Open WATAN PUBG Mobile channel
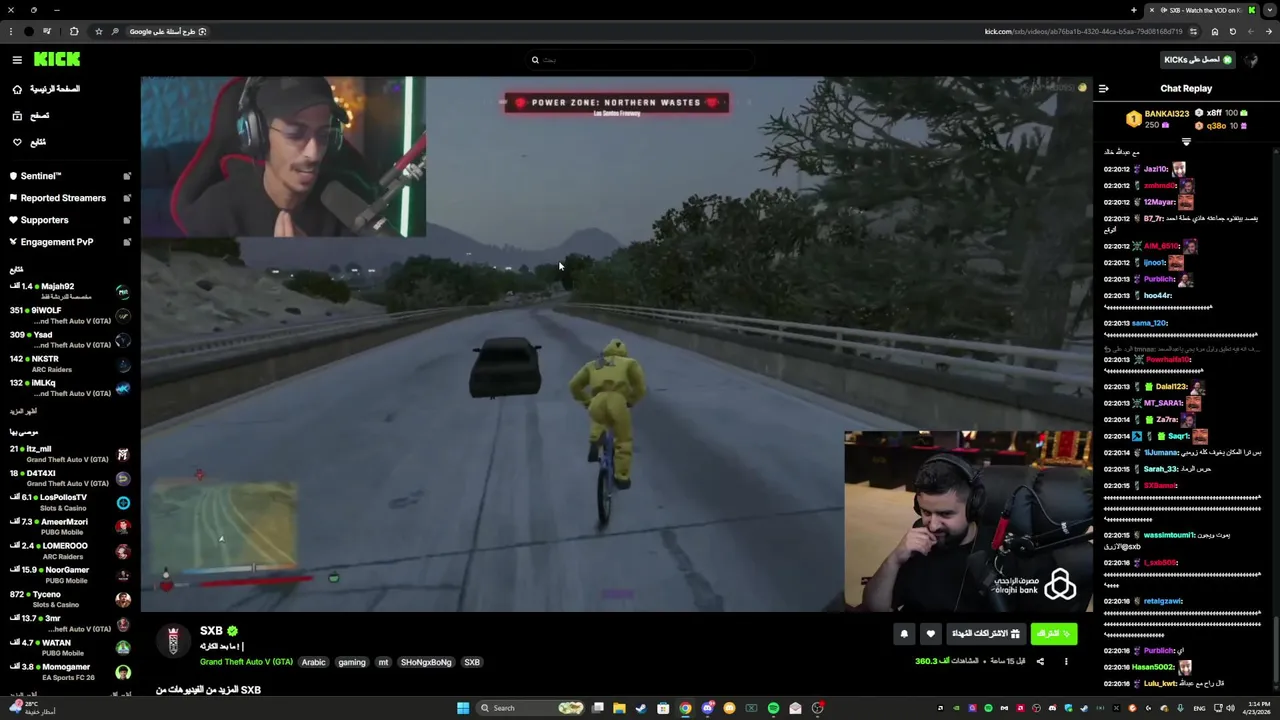Viewport: 1280px width, 720px height. [70, 648]
